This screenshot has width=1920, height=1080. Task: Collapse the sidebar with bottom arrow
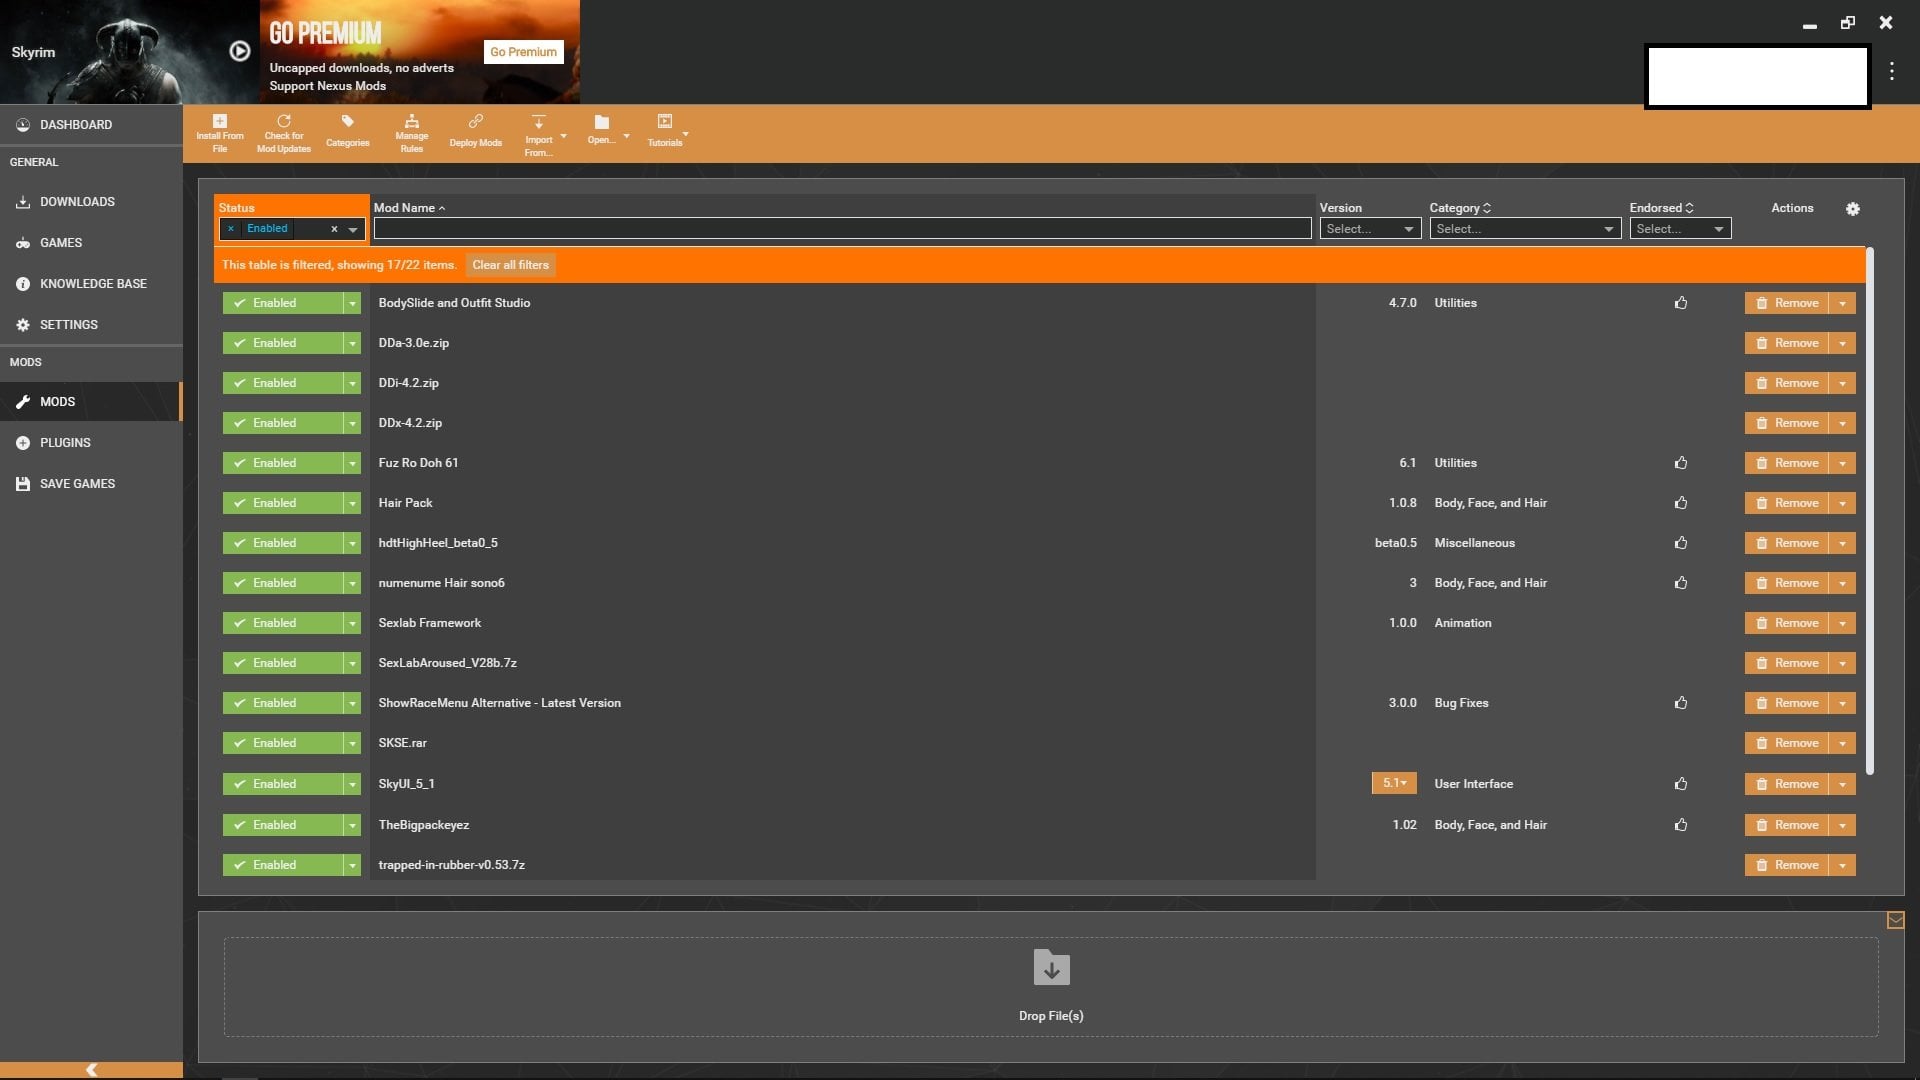pos(91,1070)
